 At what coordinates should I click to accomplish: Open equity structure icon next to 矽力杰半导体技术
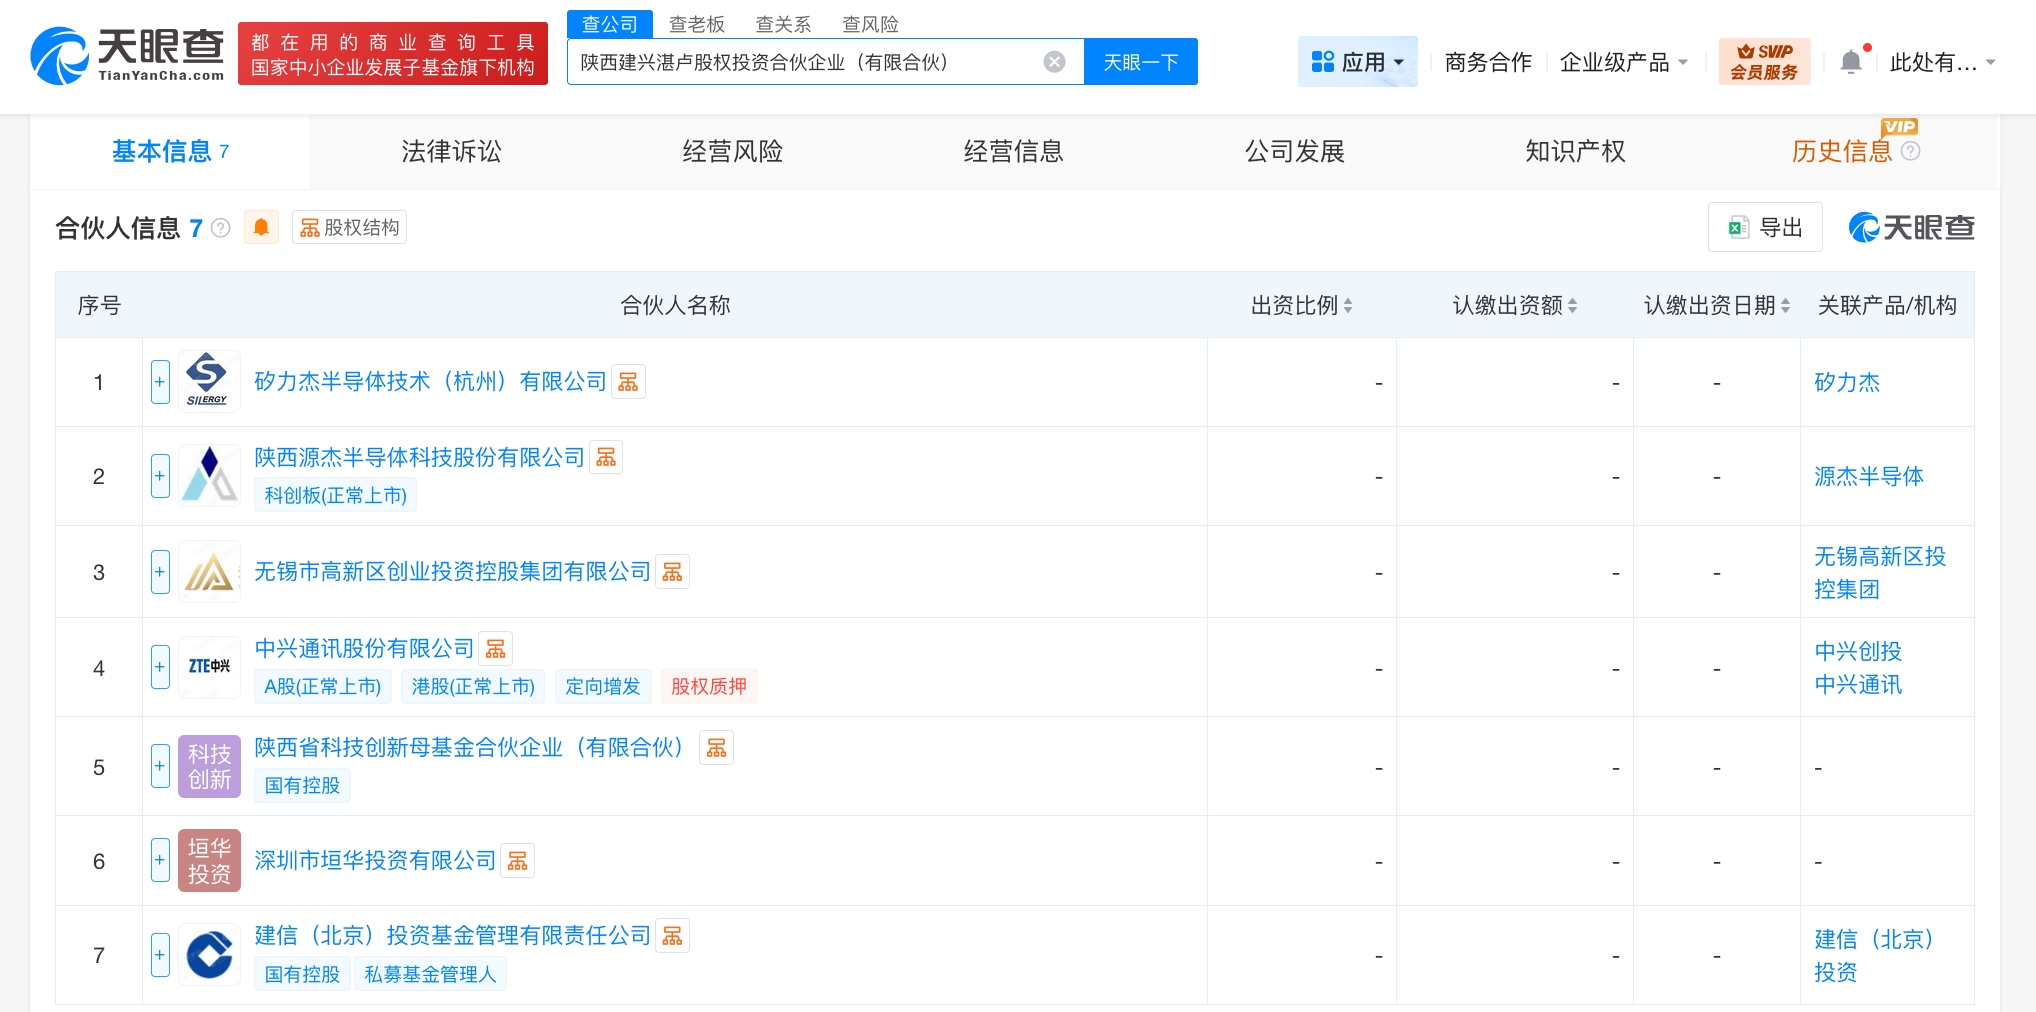tap(628, 382)
